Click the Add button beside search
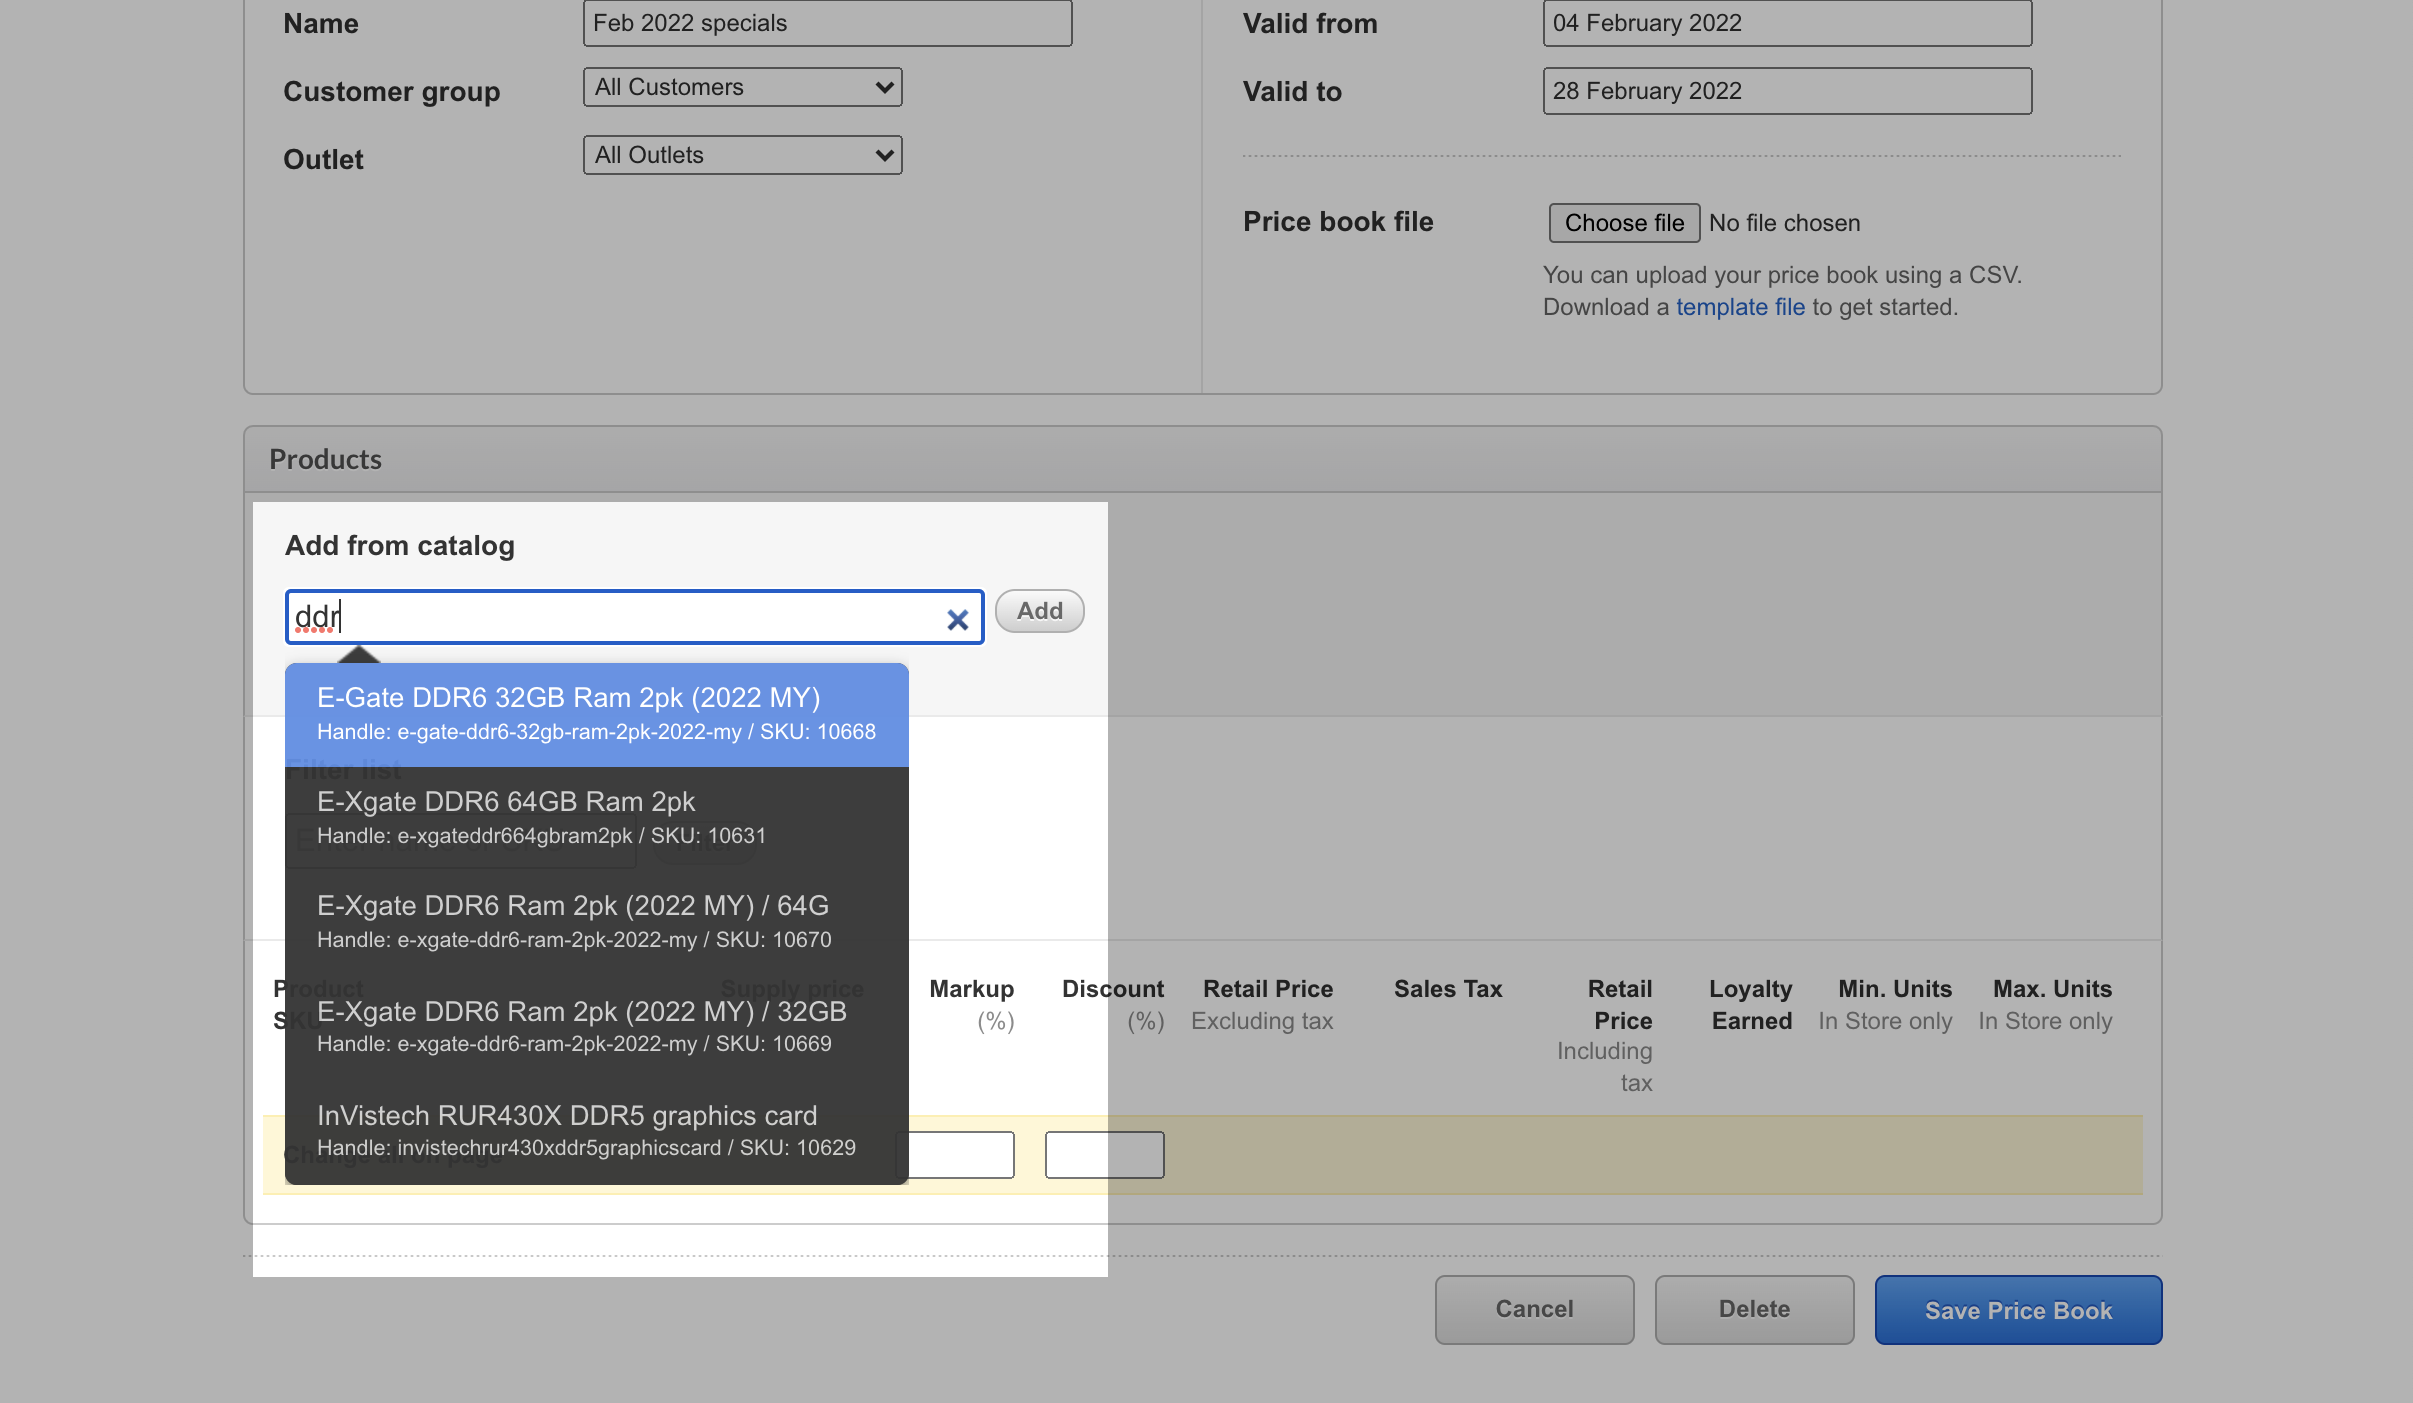 1039,611
